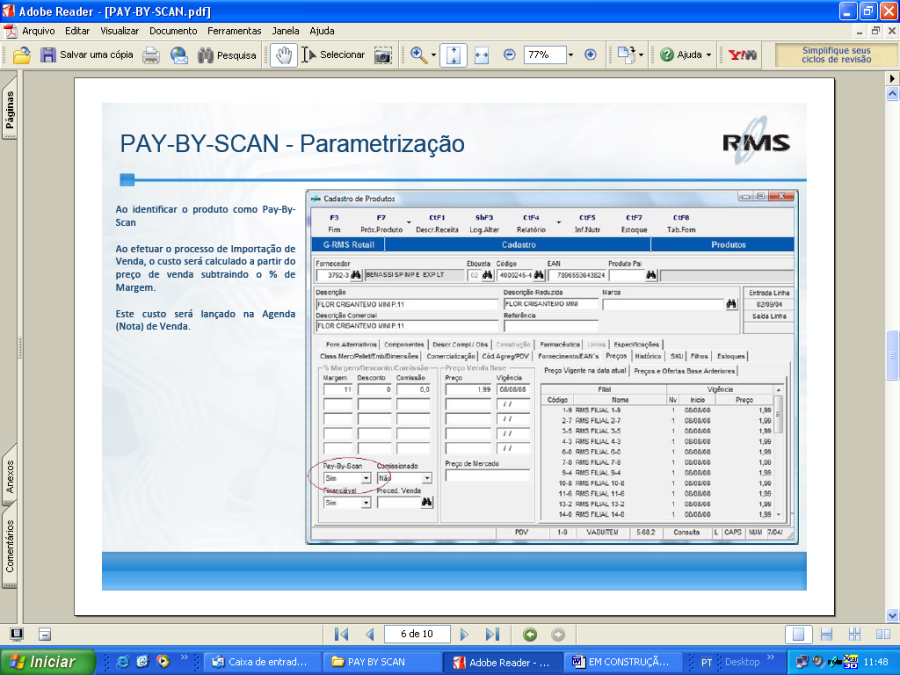Click the rotate pages icon

[626, 55]
